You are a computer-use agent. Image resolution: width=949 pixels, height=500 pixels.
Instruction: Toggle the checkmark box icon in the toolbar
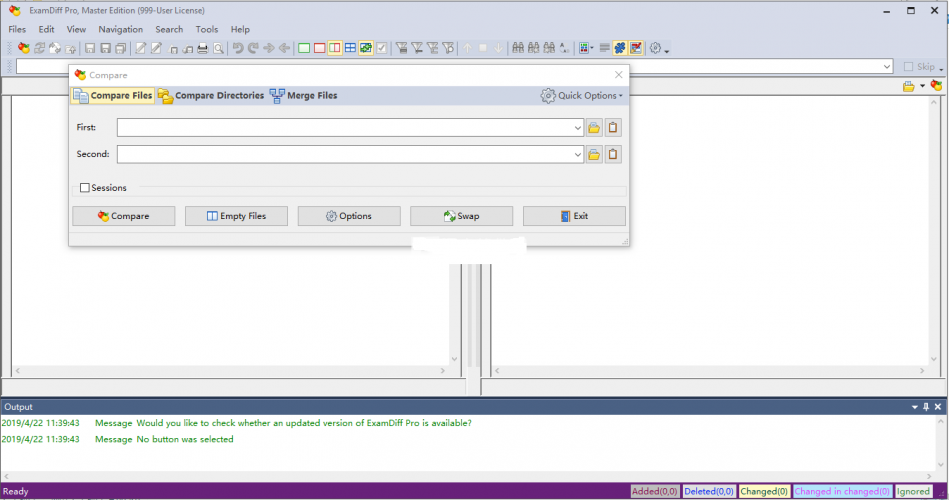(382, 48)
